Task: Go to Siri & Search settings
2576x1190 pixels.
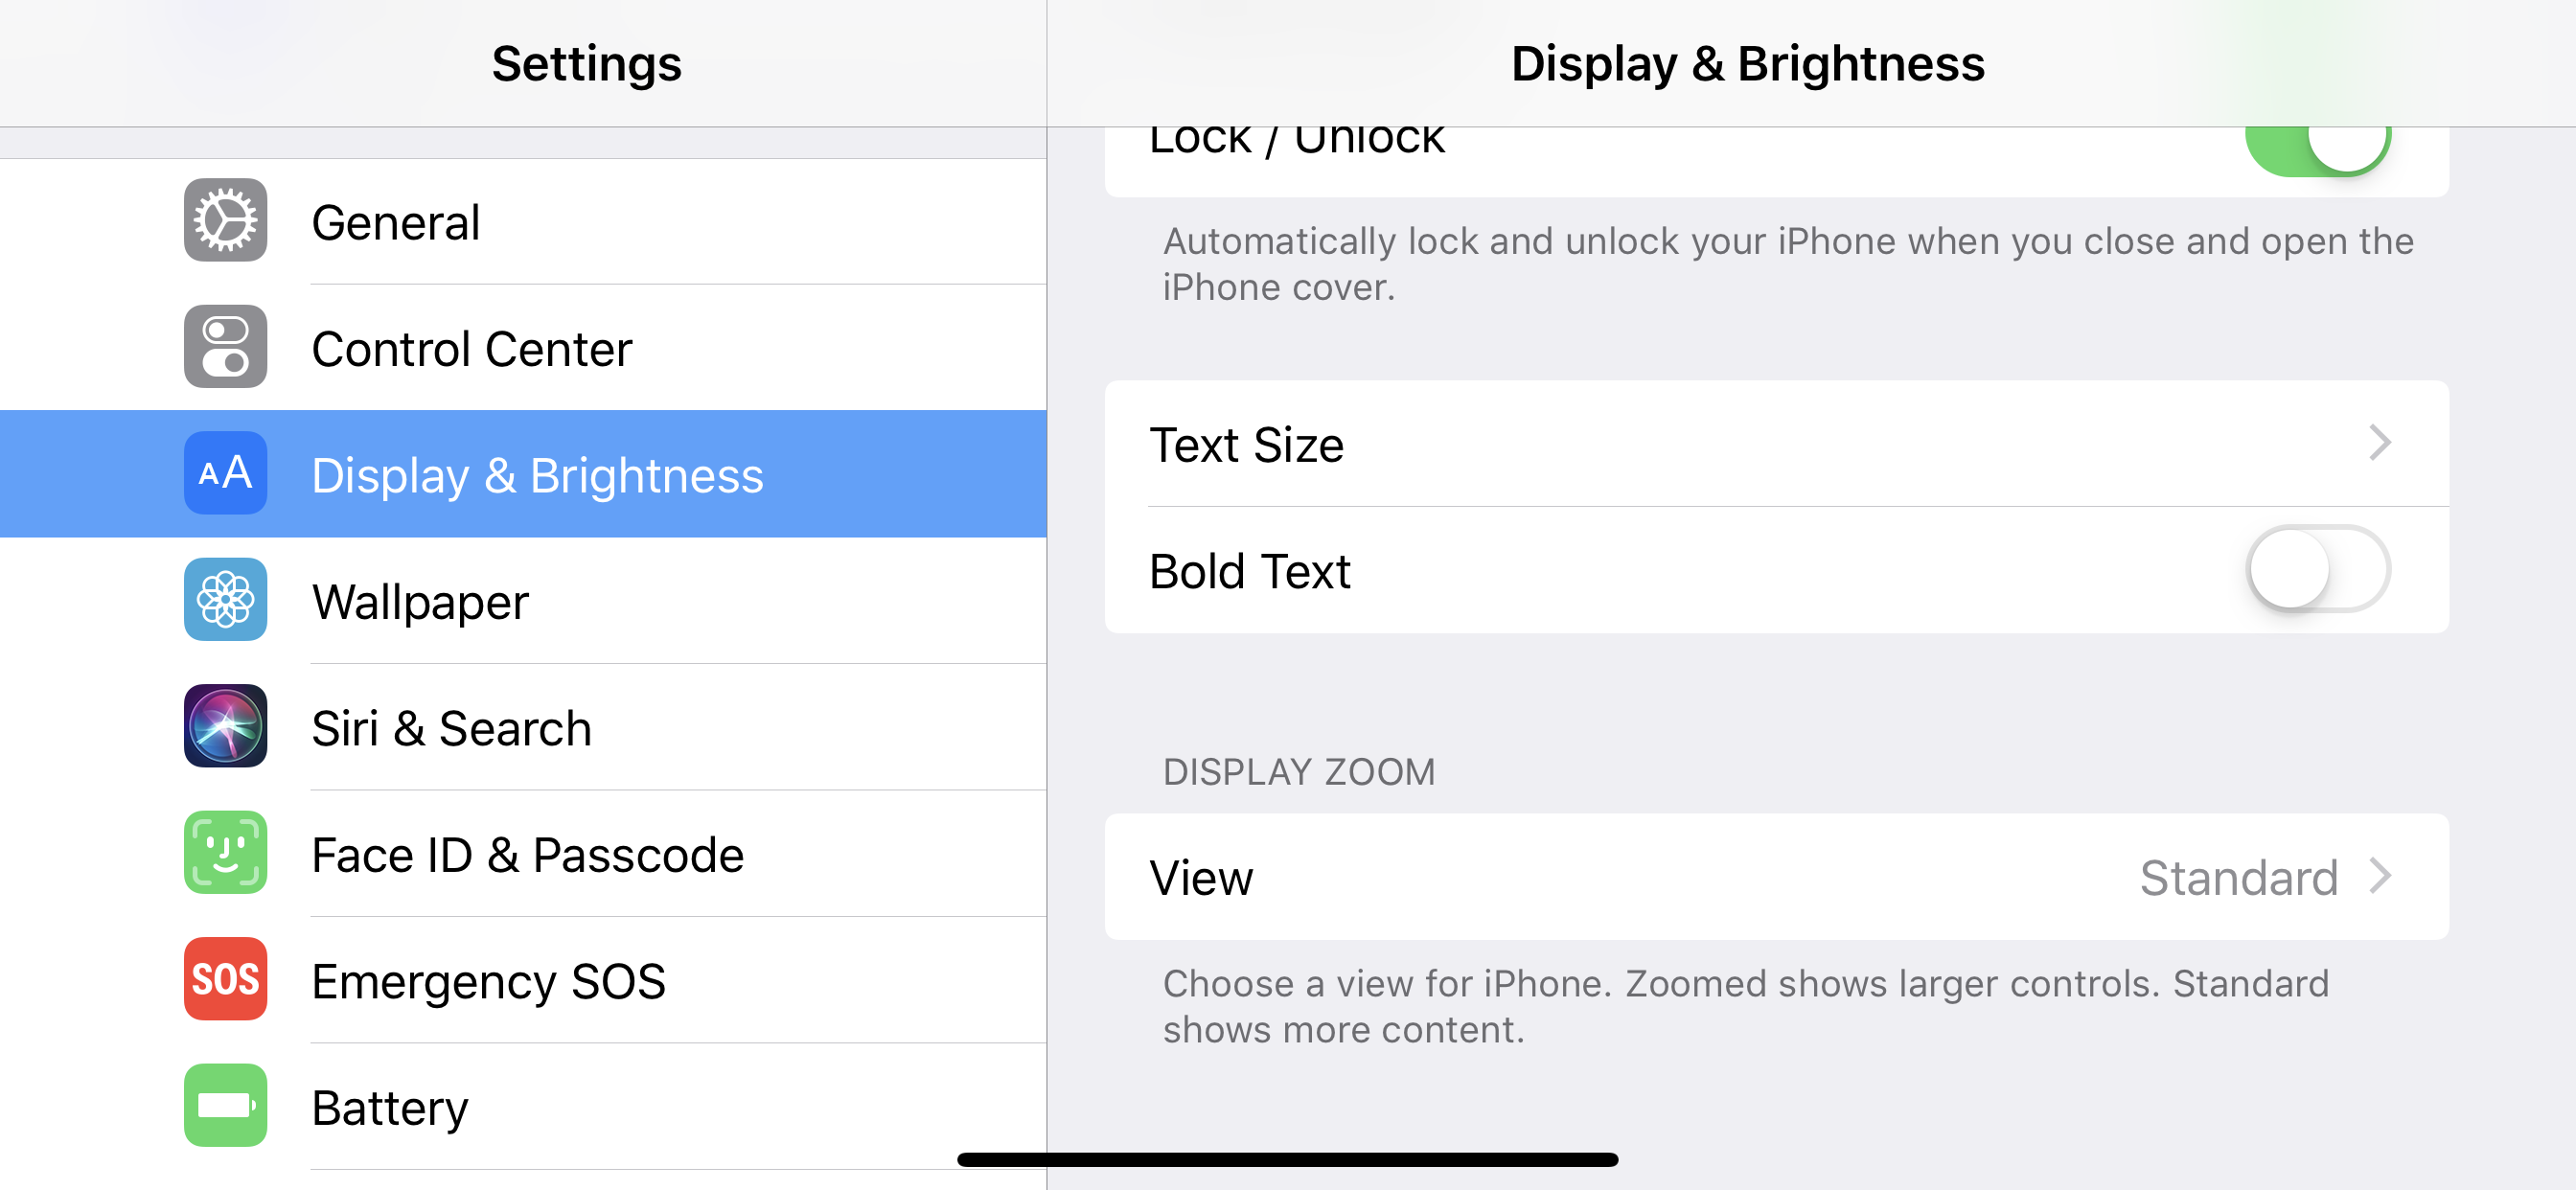Action: 451,728
